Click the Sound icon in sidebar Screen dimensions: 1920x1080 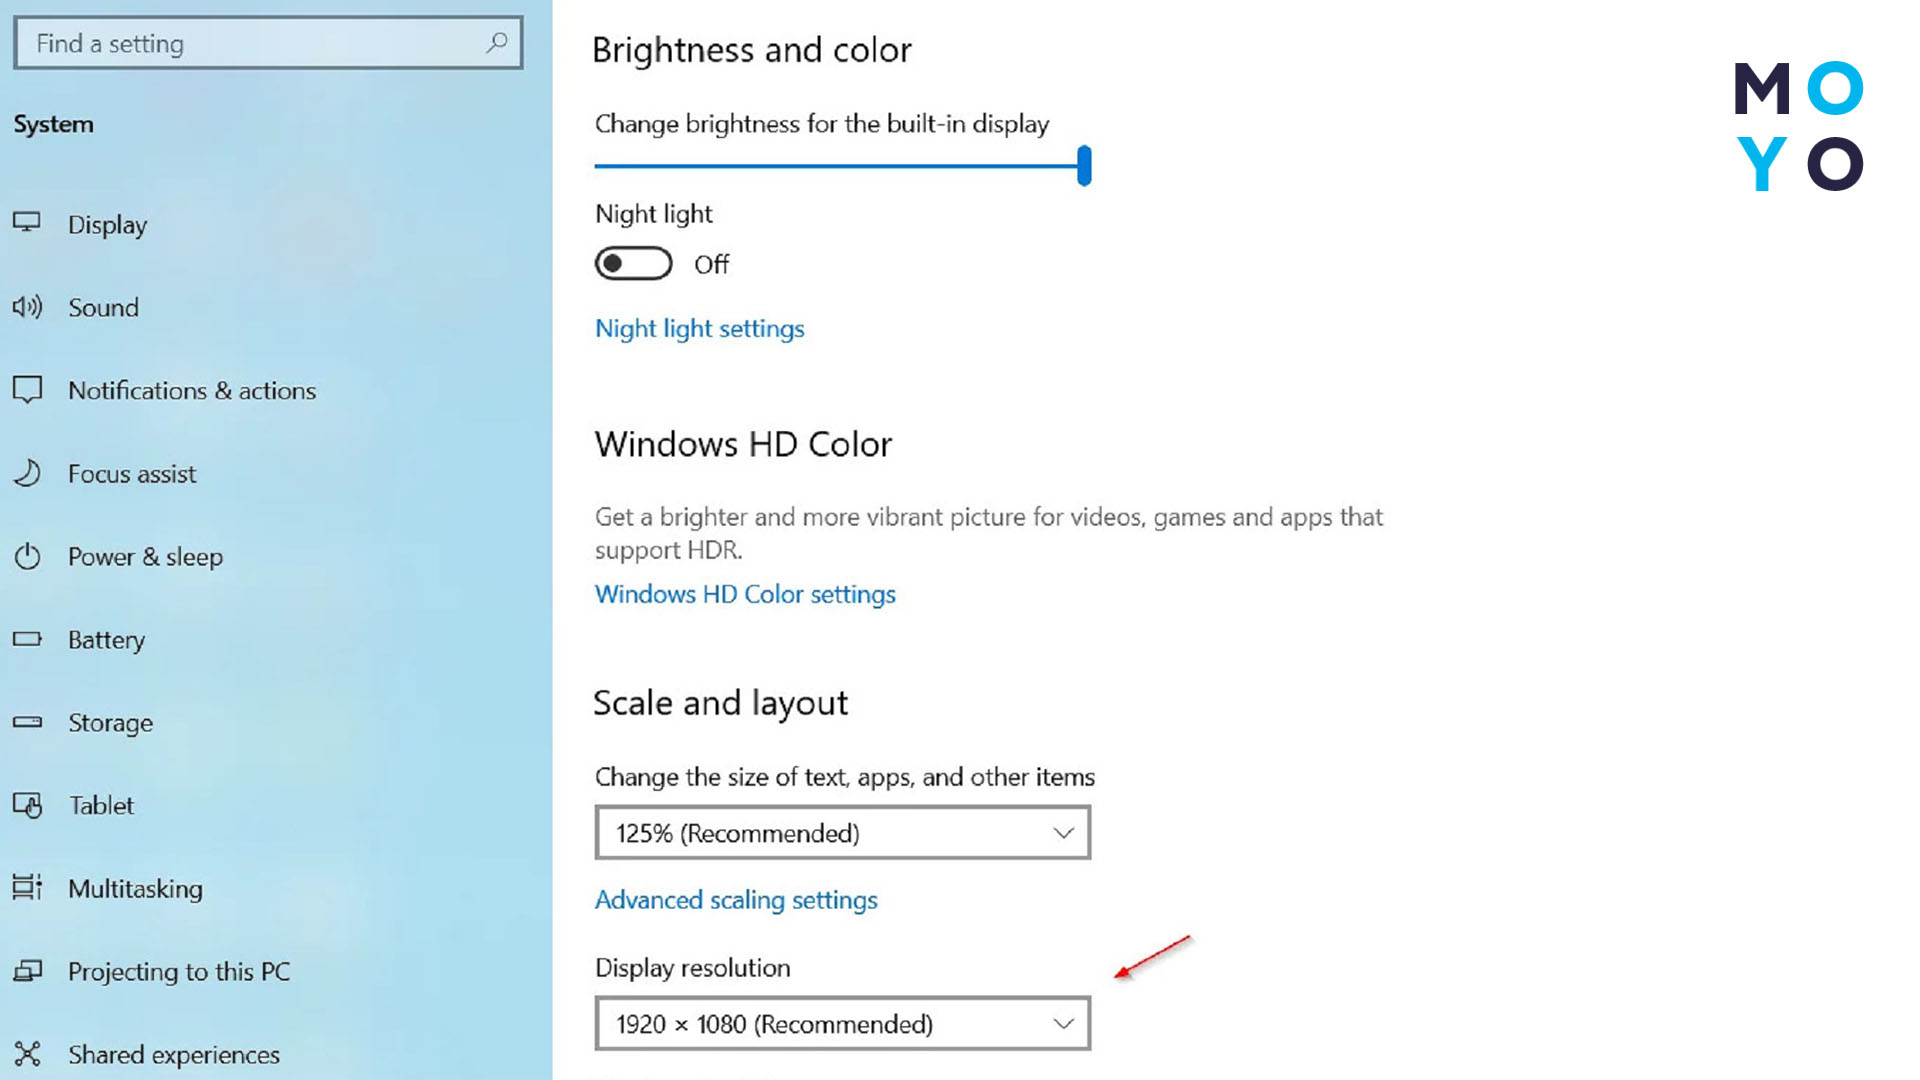pyautogui.click(x=26, y=306)
